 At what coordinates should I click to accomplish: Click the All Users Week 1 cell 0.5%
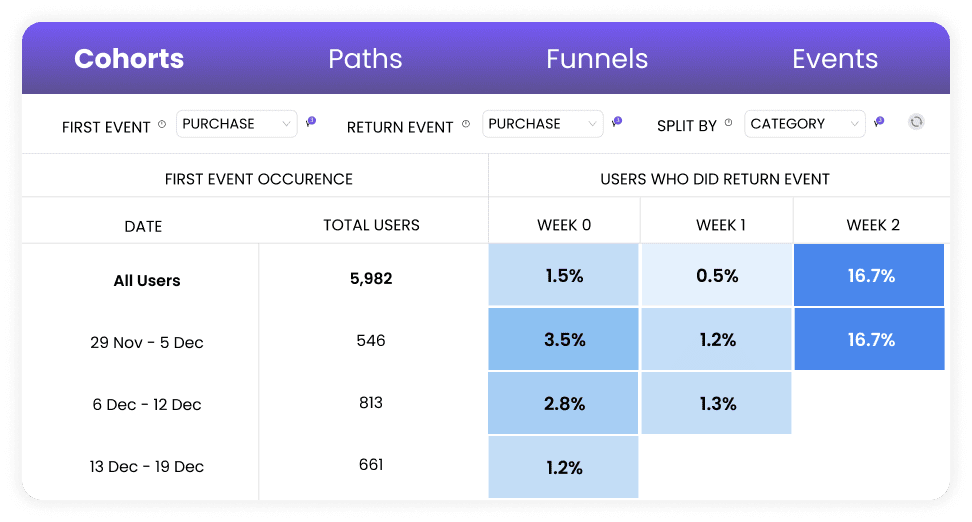717,275
